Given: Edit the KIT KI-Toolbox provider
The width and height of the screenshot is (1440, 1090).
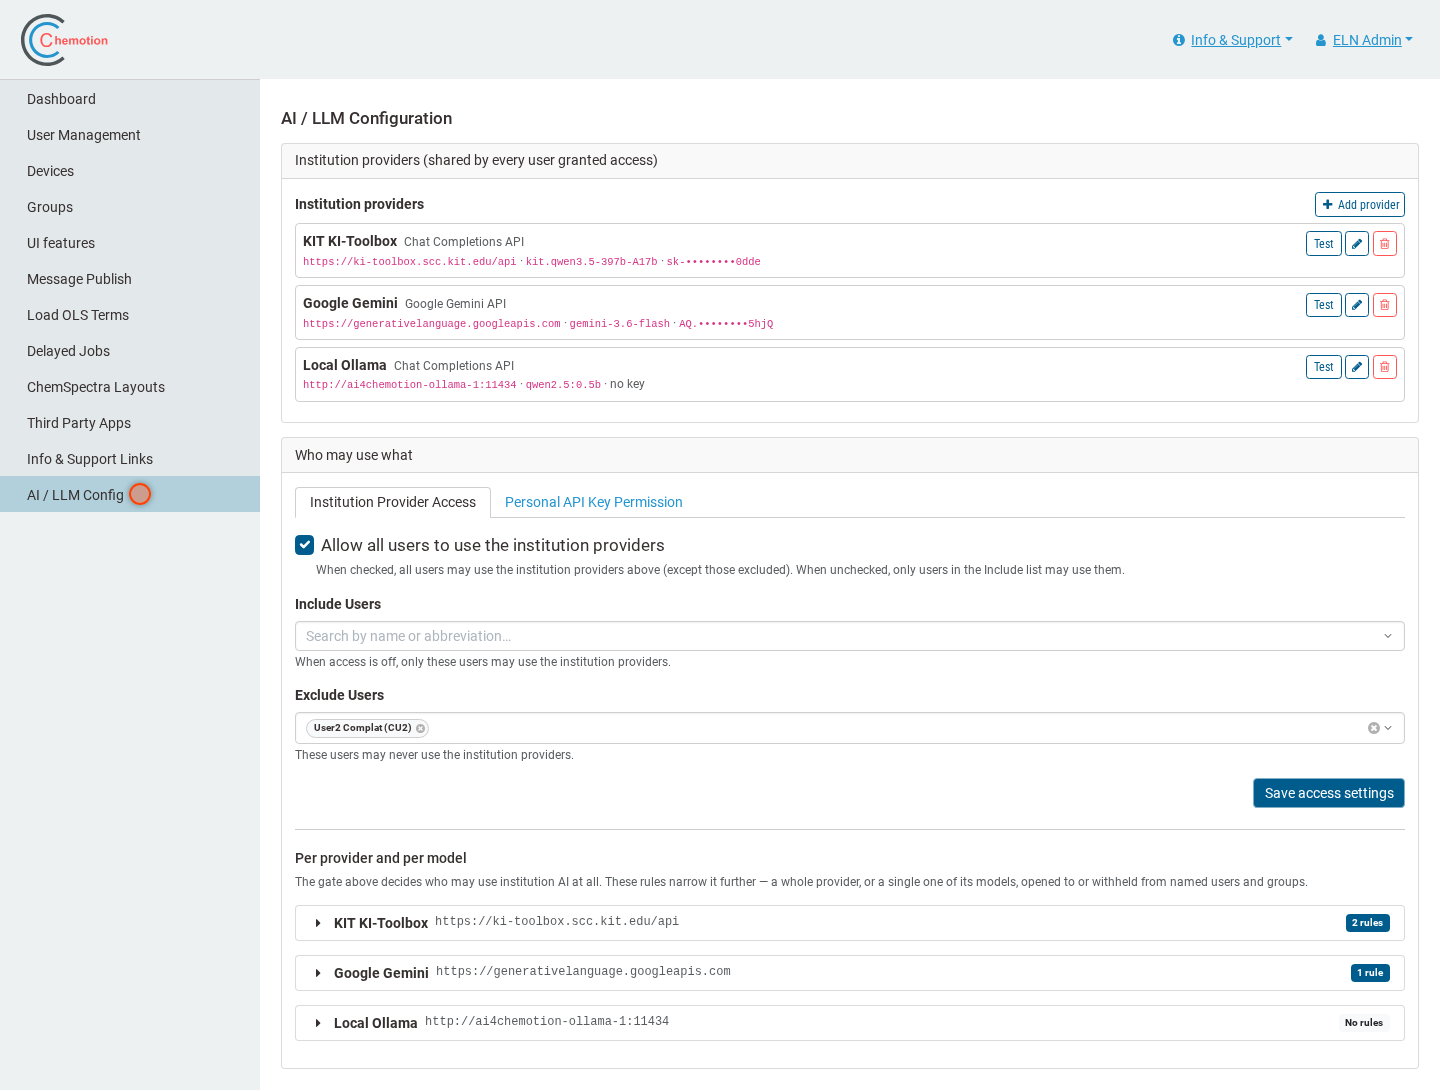Looking at the screenshot, I should (1357, 244).
